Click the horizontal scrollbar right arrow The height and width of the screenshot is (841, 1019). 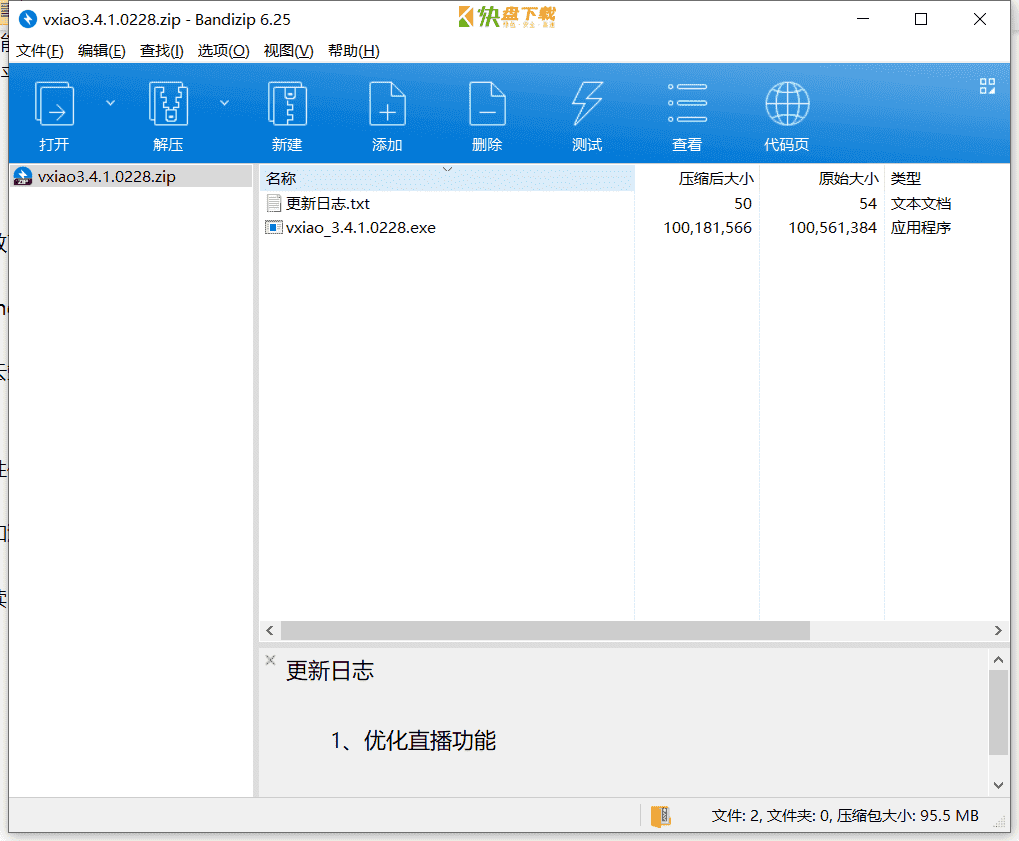point(998,630)
